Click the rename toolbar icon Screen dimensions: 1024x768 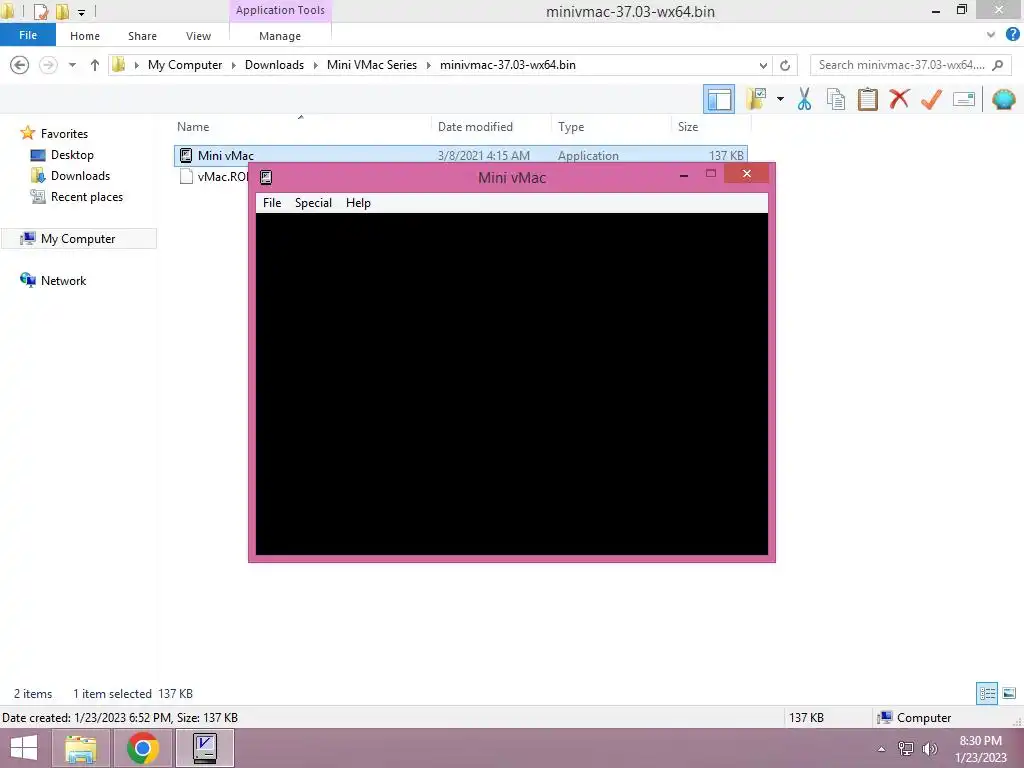(964, 99)
